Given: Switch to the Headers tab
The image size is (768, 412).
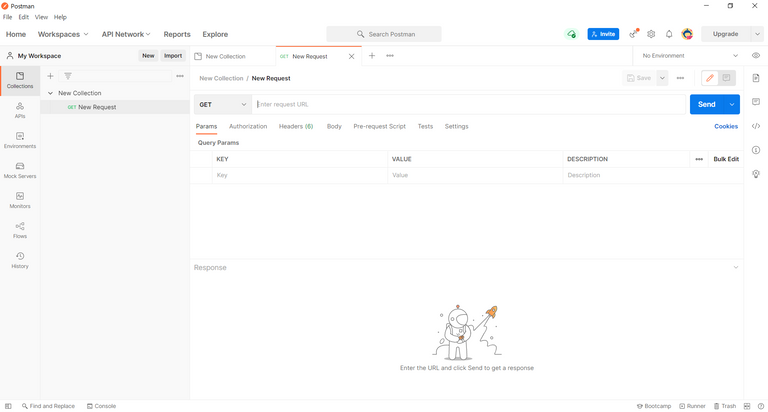Looking at the screenshot, I should pyautogui.click(x=296, y=126).
